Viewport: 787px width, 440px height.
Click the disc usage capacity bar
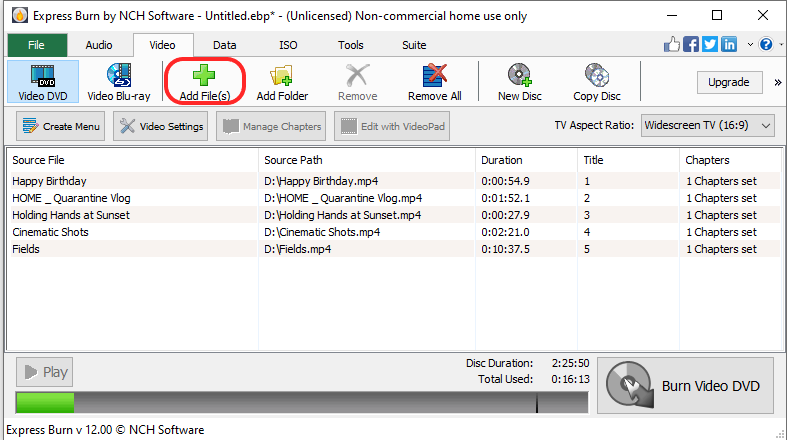click(300, 402)
